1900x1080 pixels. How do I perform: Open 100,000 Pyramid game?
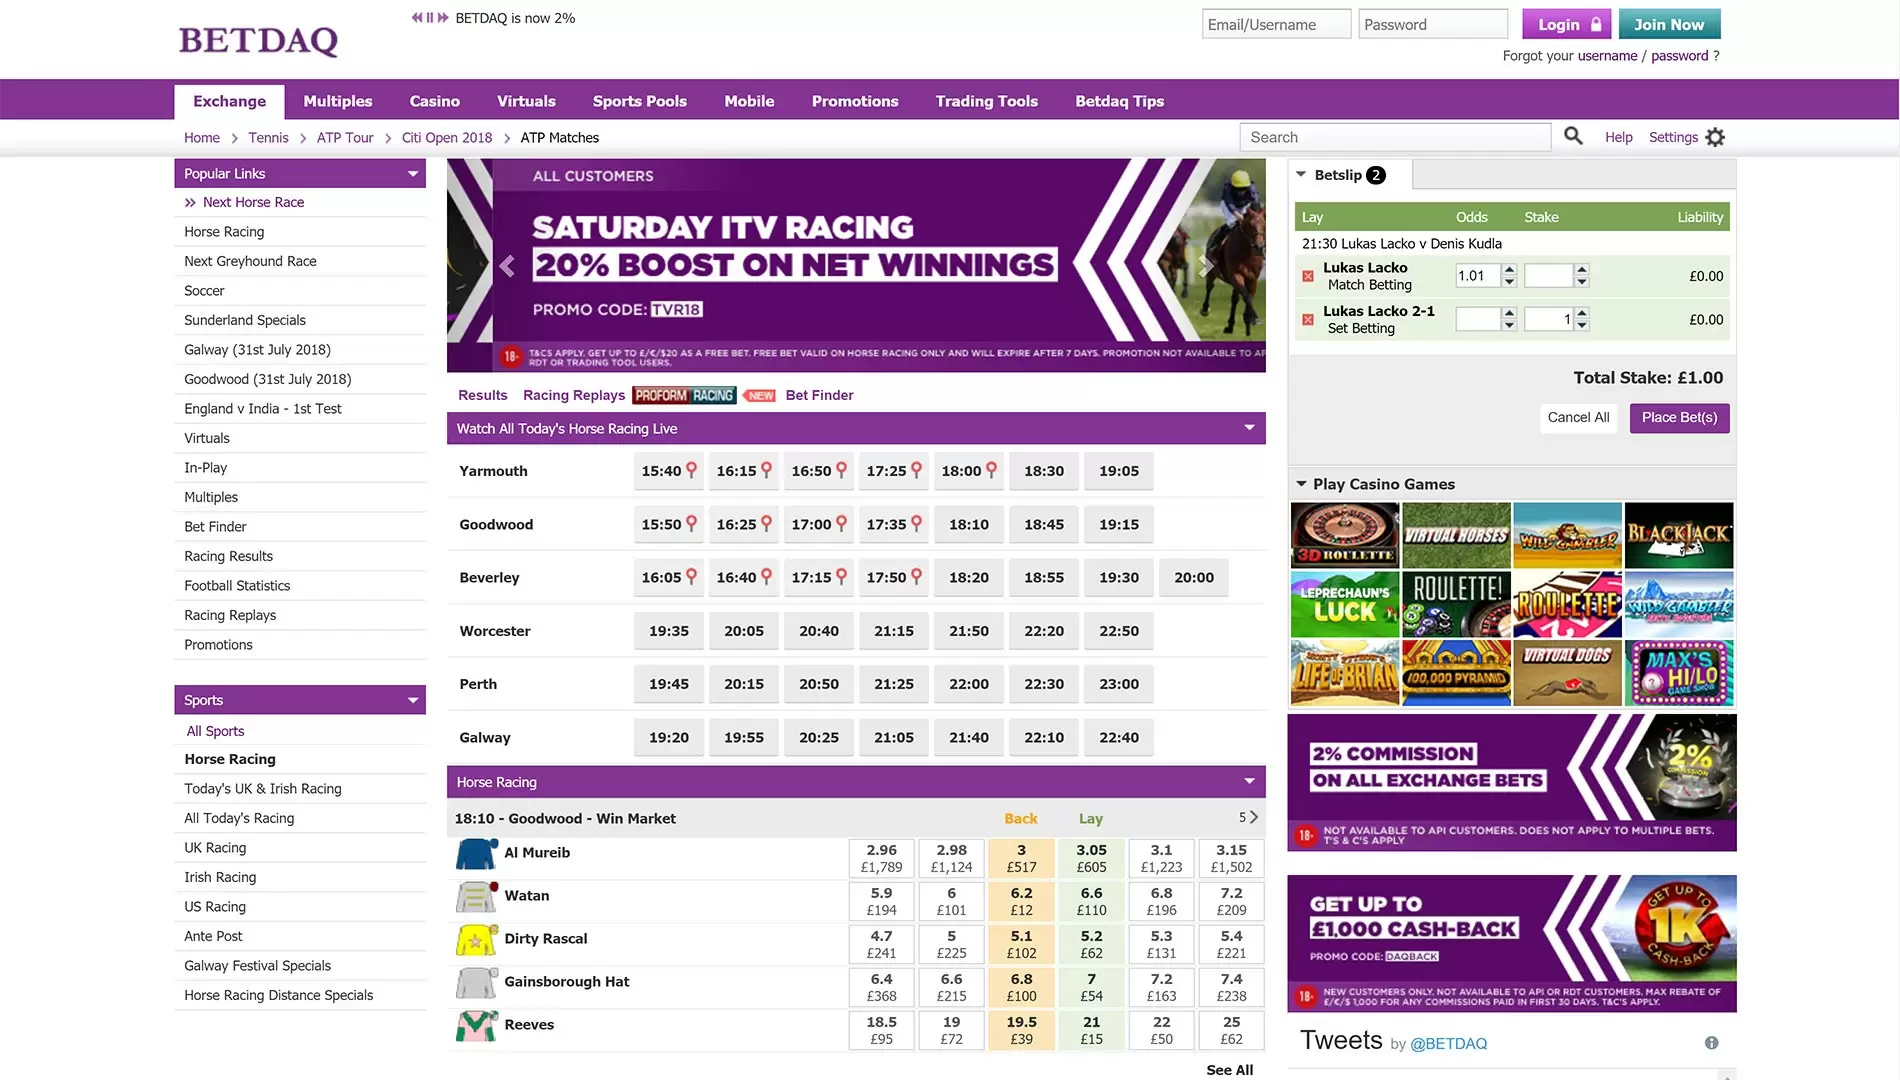[x=1456, y=673]
